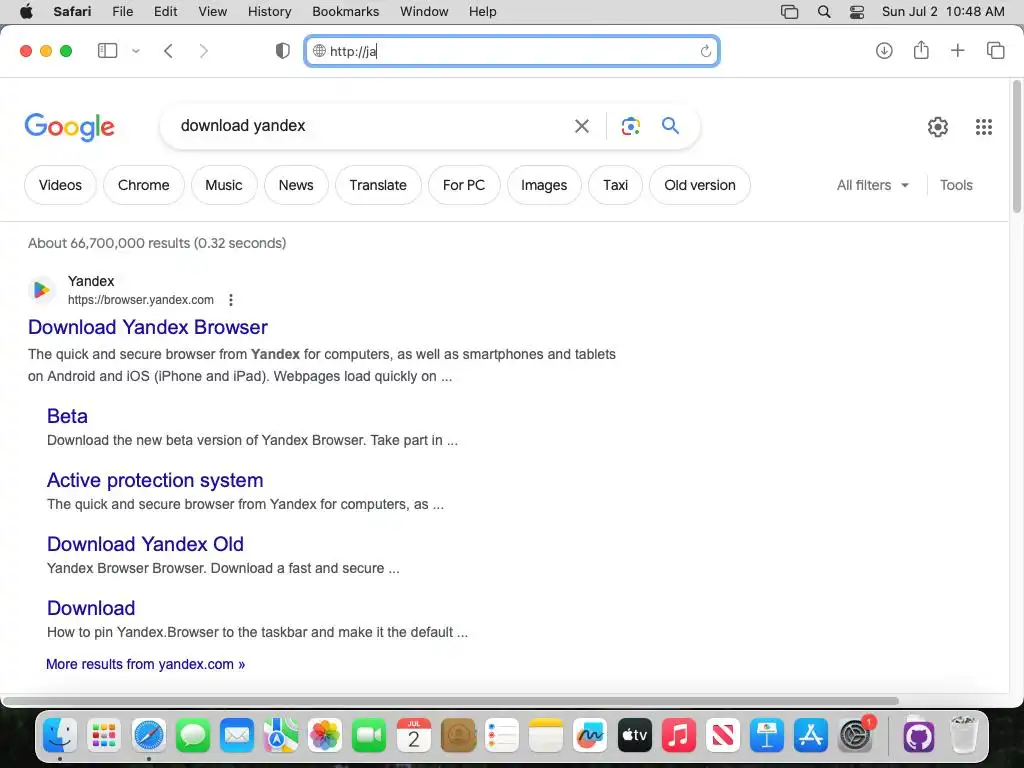Click the Safari sidebar toggle icon
This screenshot has height=768, width=1024.
pyautogui.click(x=107, y=50)
